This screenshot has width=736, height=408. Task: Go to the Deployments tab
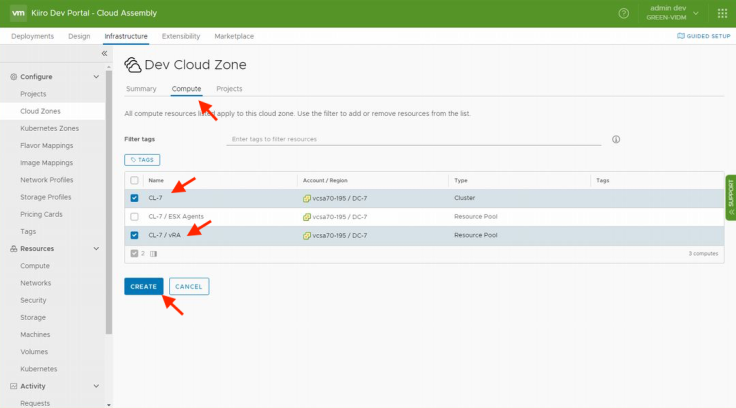pos(32,36)
